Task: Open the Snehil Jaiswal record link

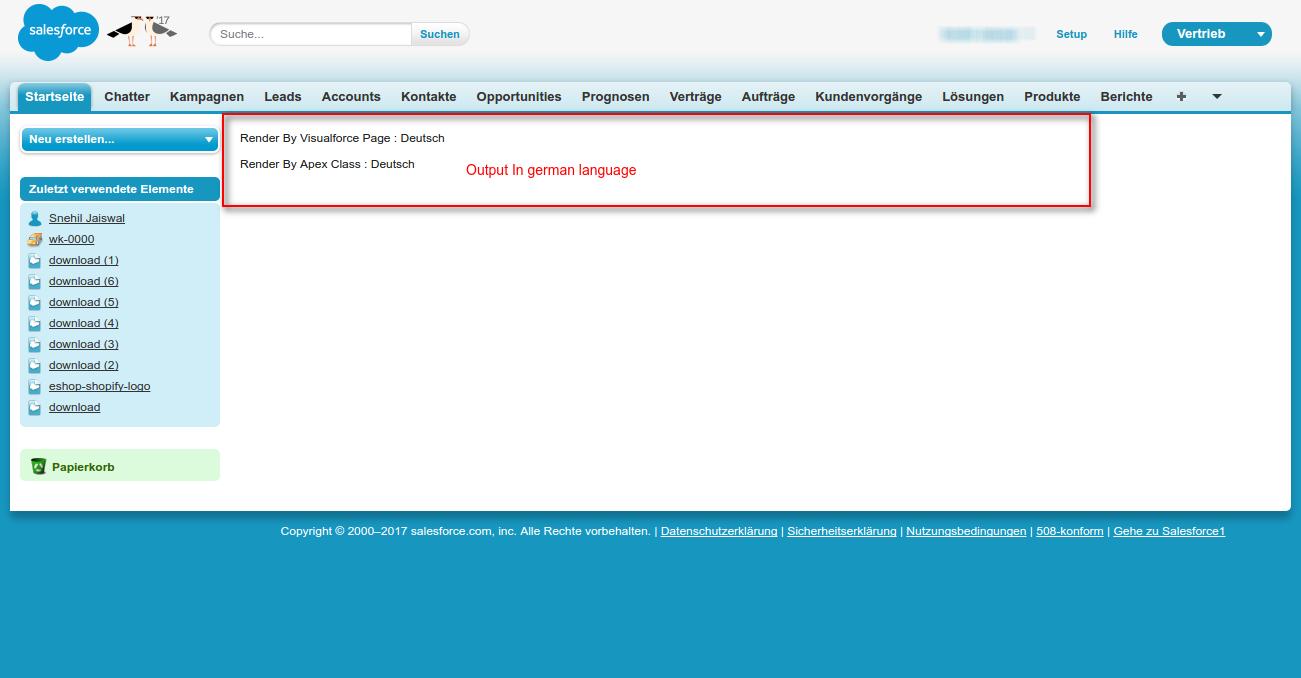Action: (87, 218)
